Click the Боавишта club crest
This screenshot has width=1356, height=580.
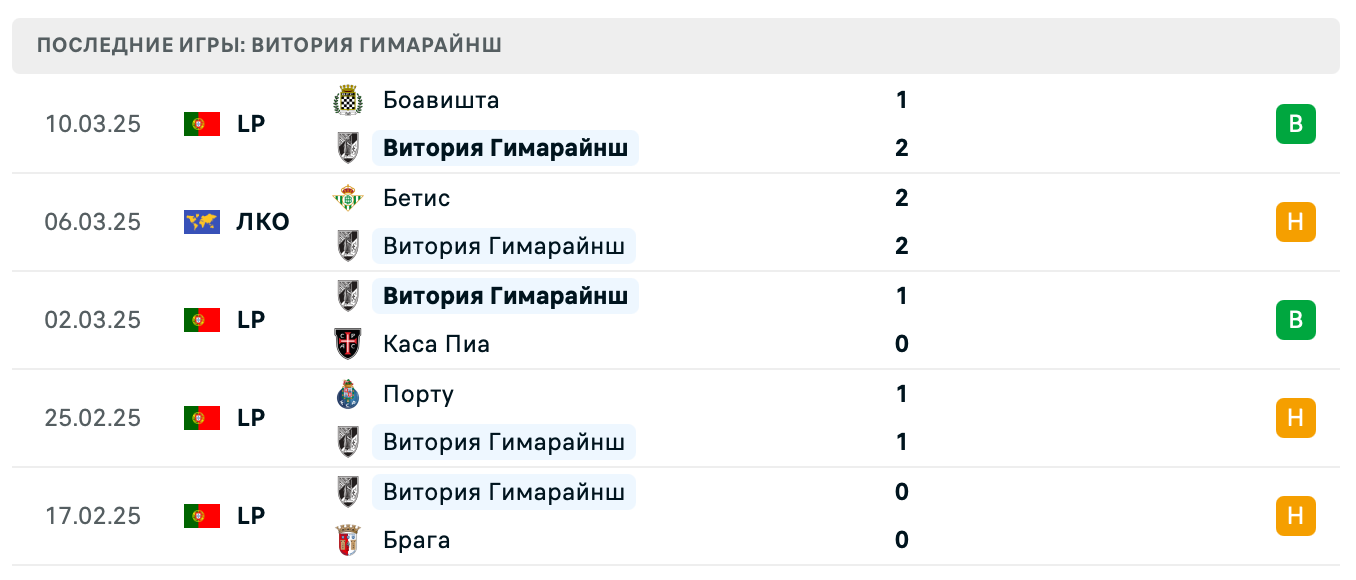click(349, 100)
